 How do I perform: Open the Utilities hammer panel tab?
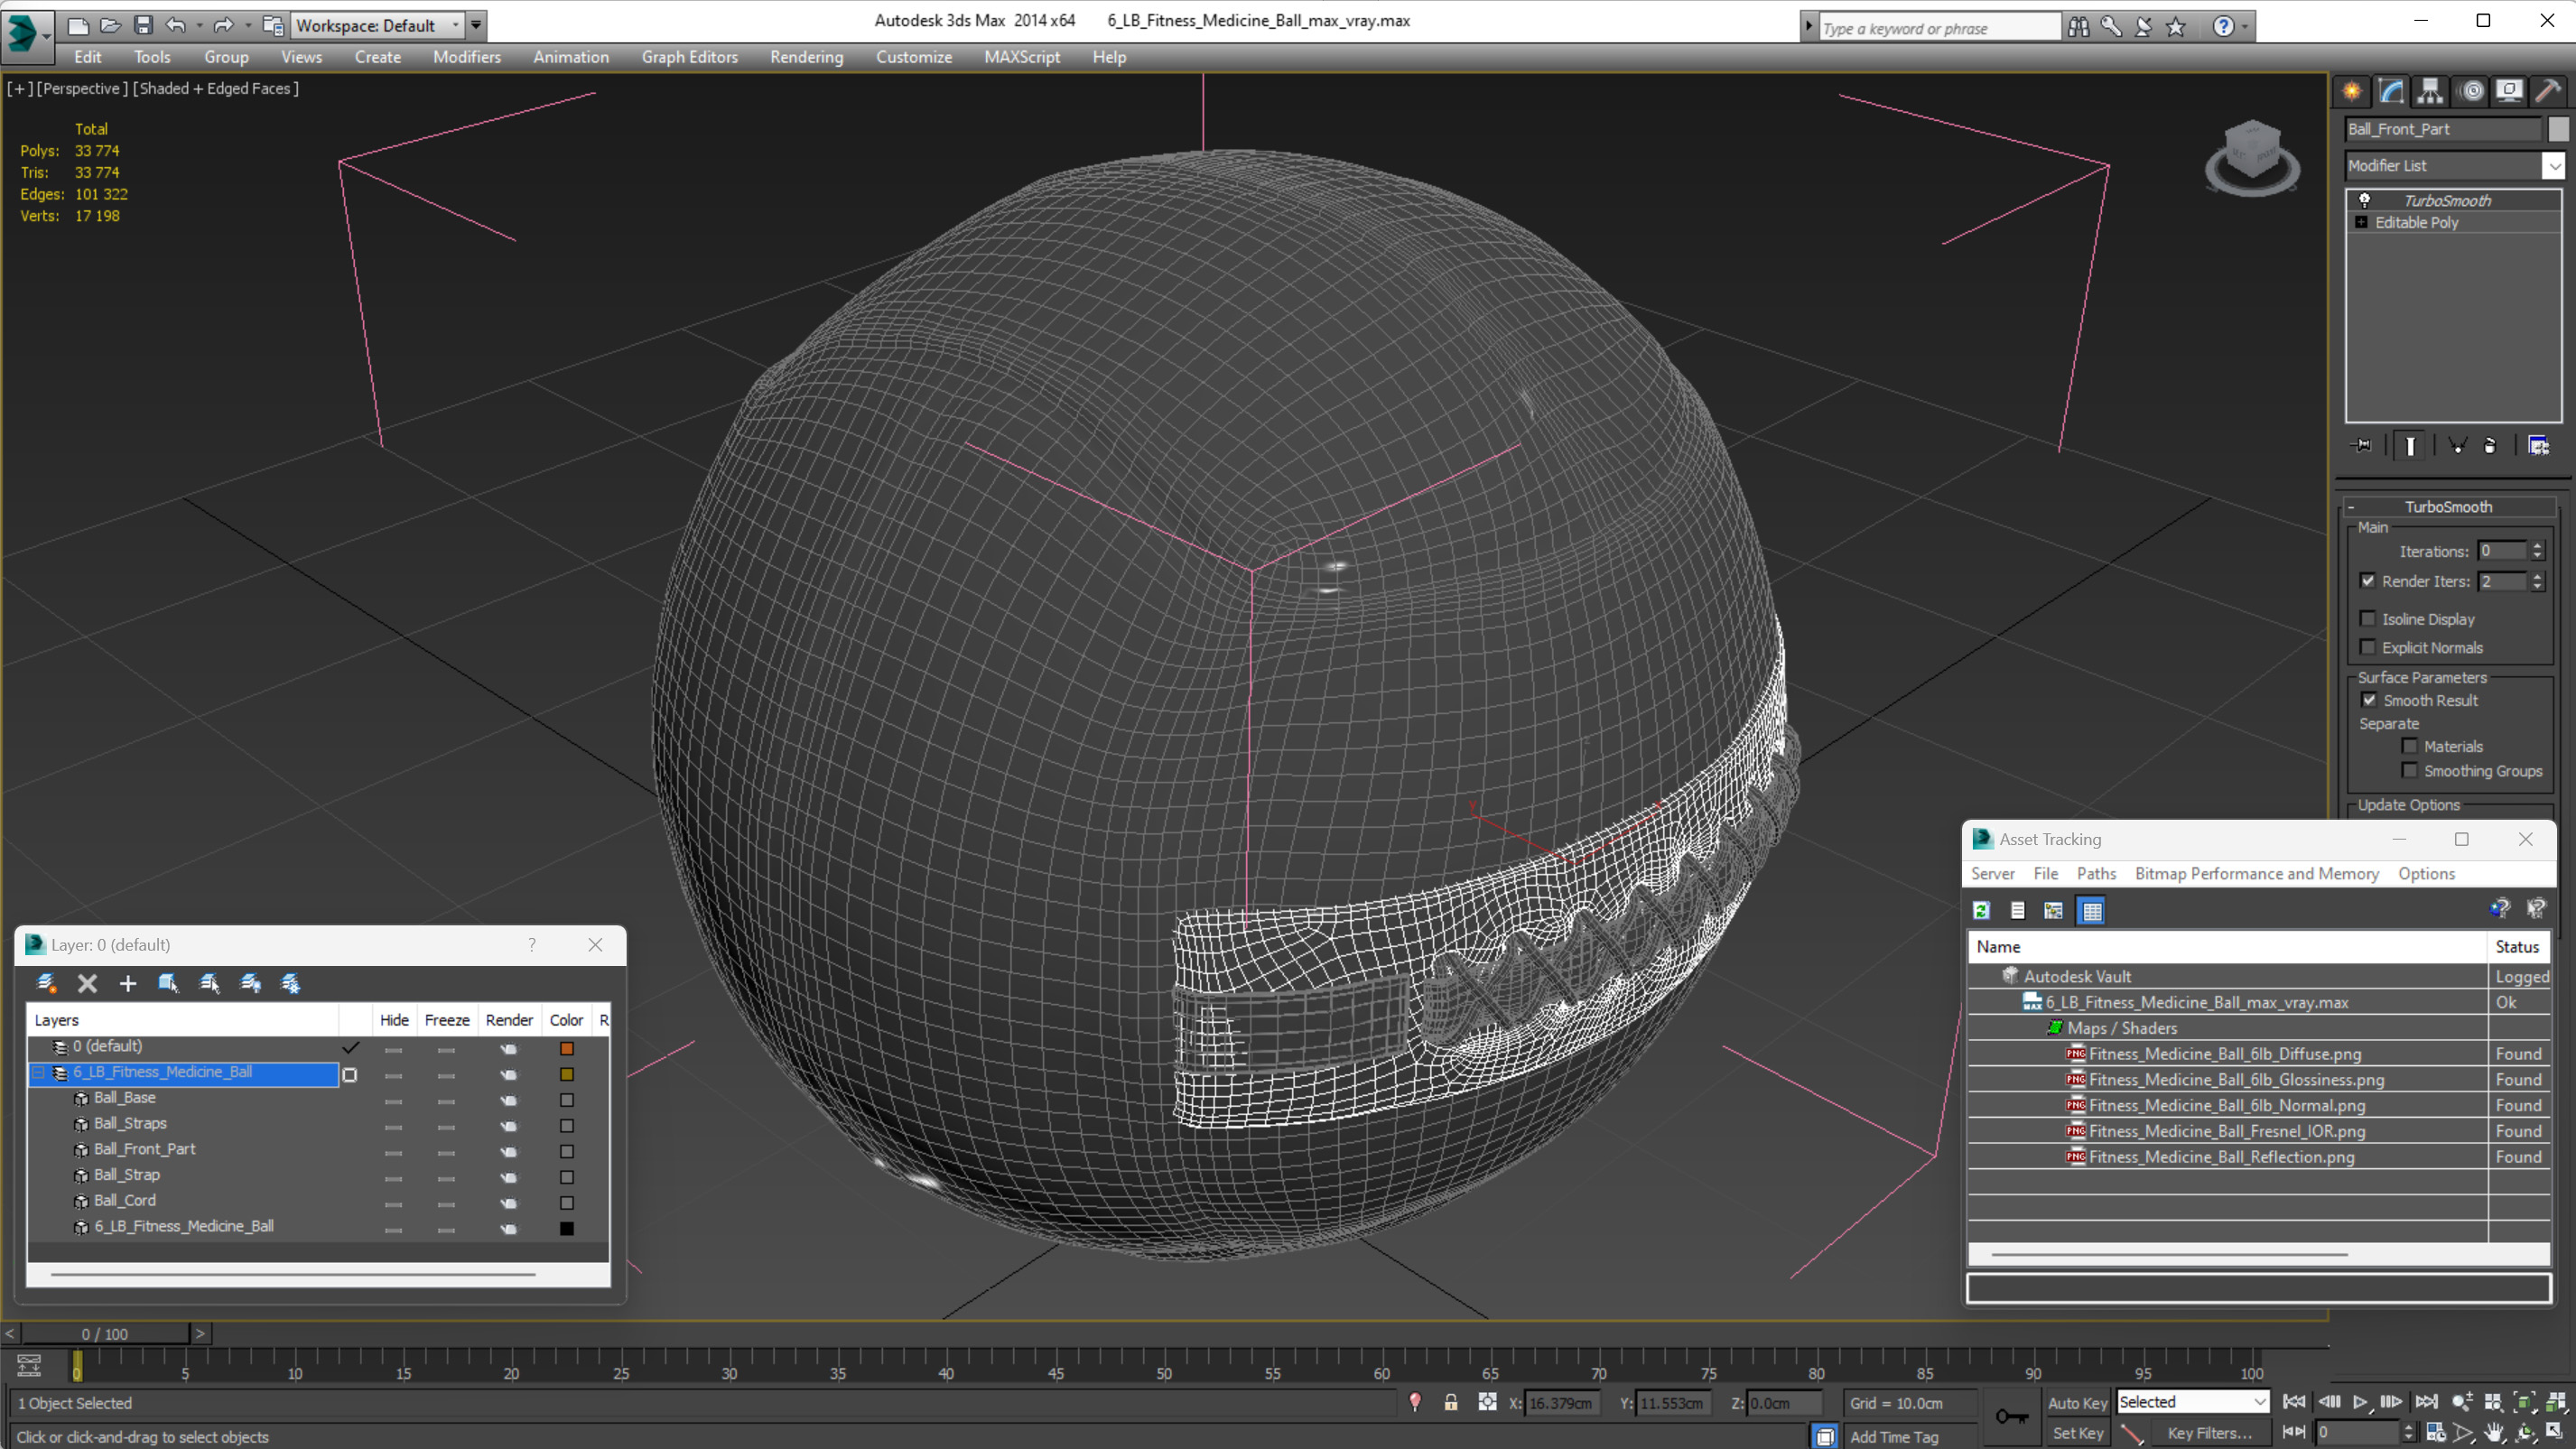click(x=2548, y=91)
